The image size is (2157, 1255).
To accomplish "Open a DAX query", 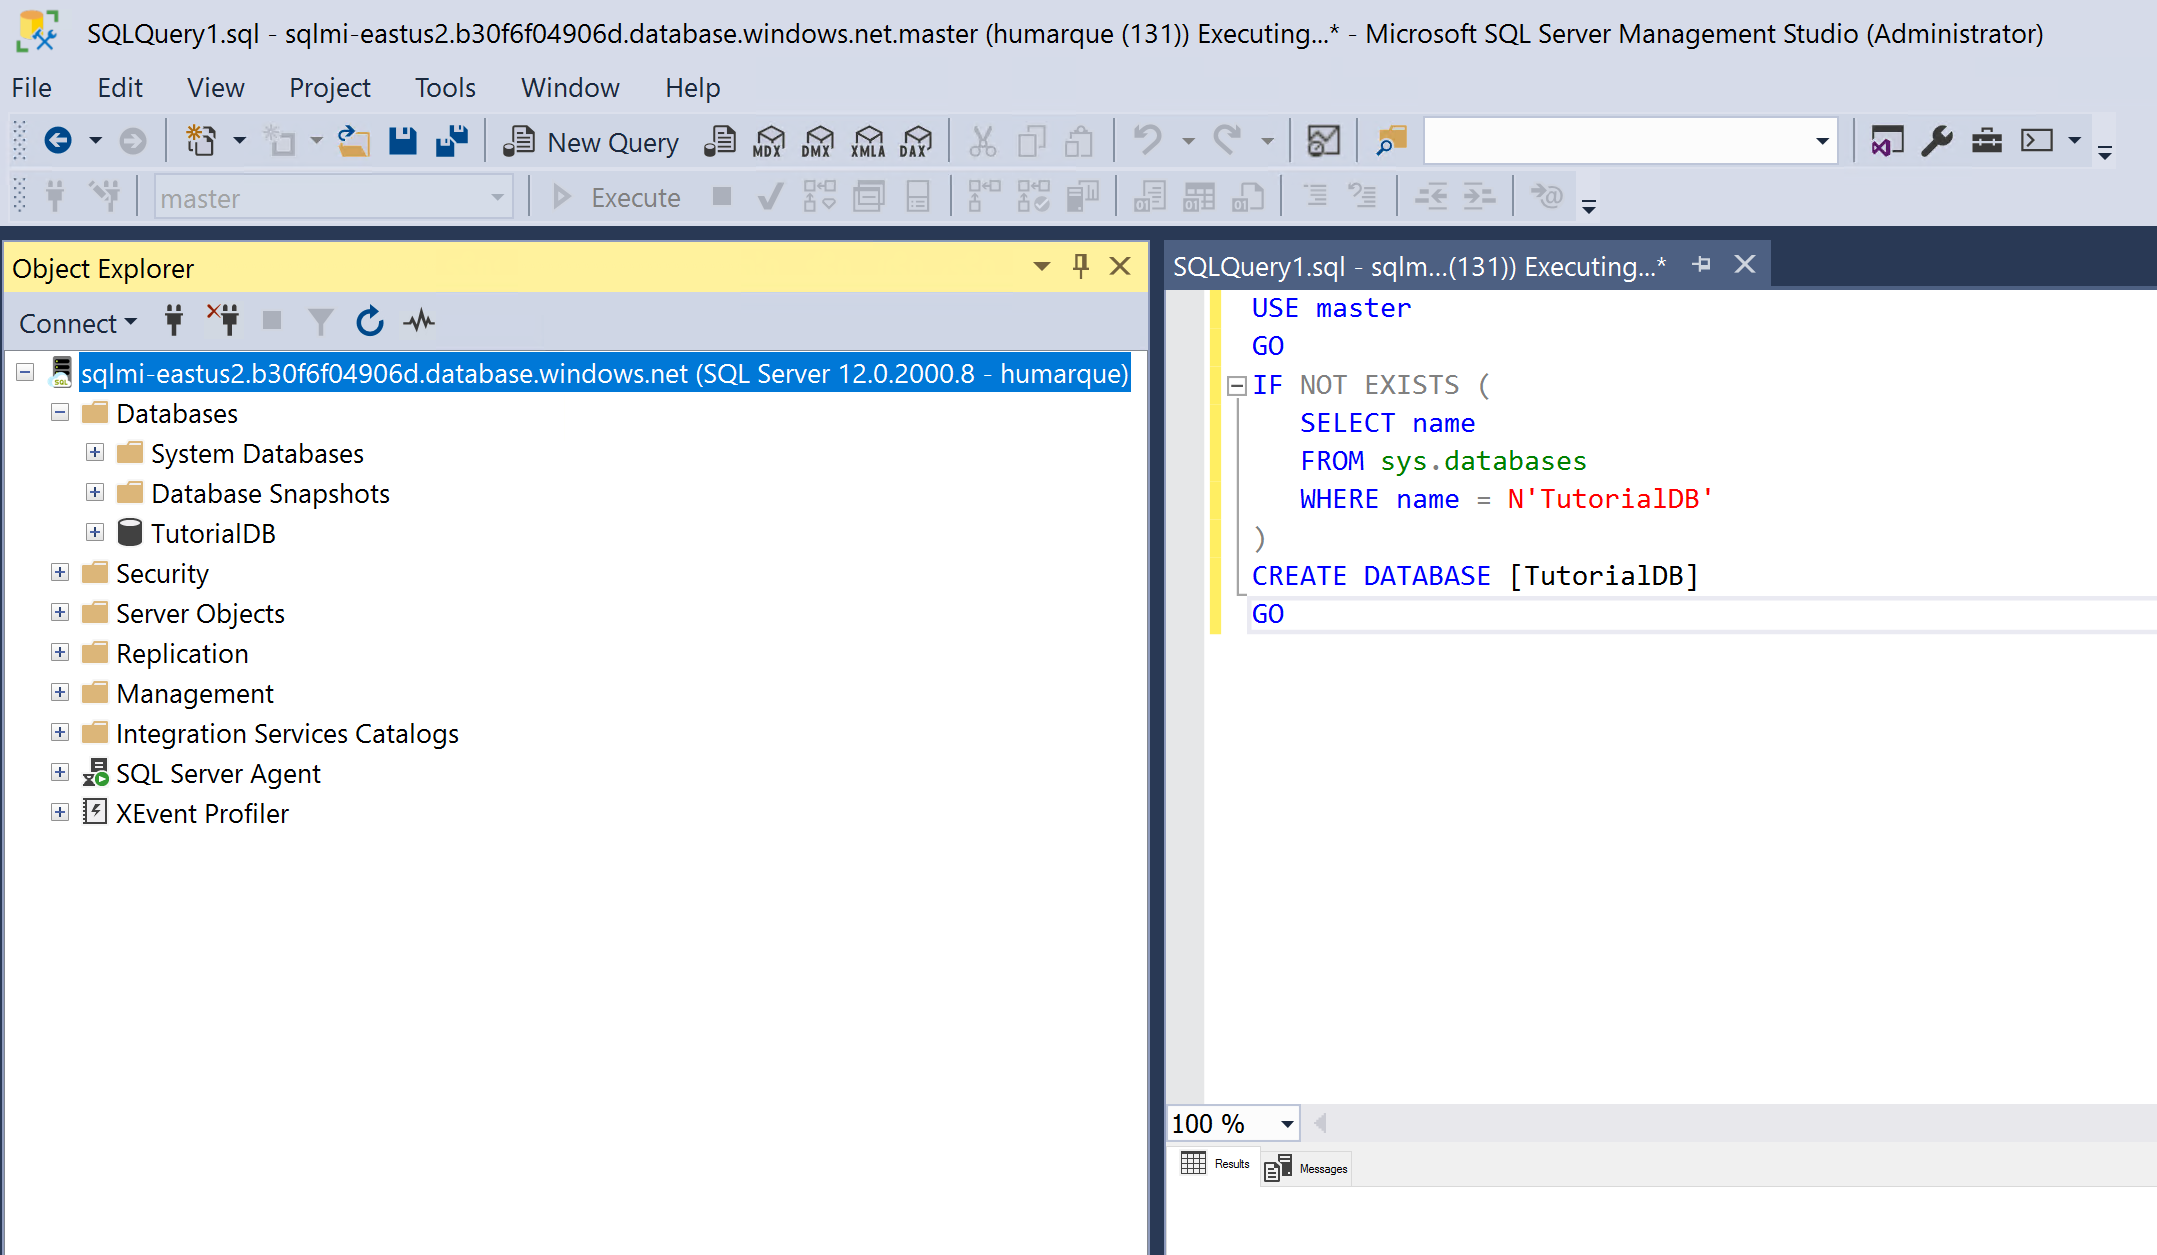I will (x=916, y=142).
